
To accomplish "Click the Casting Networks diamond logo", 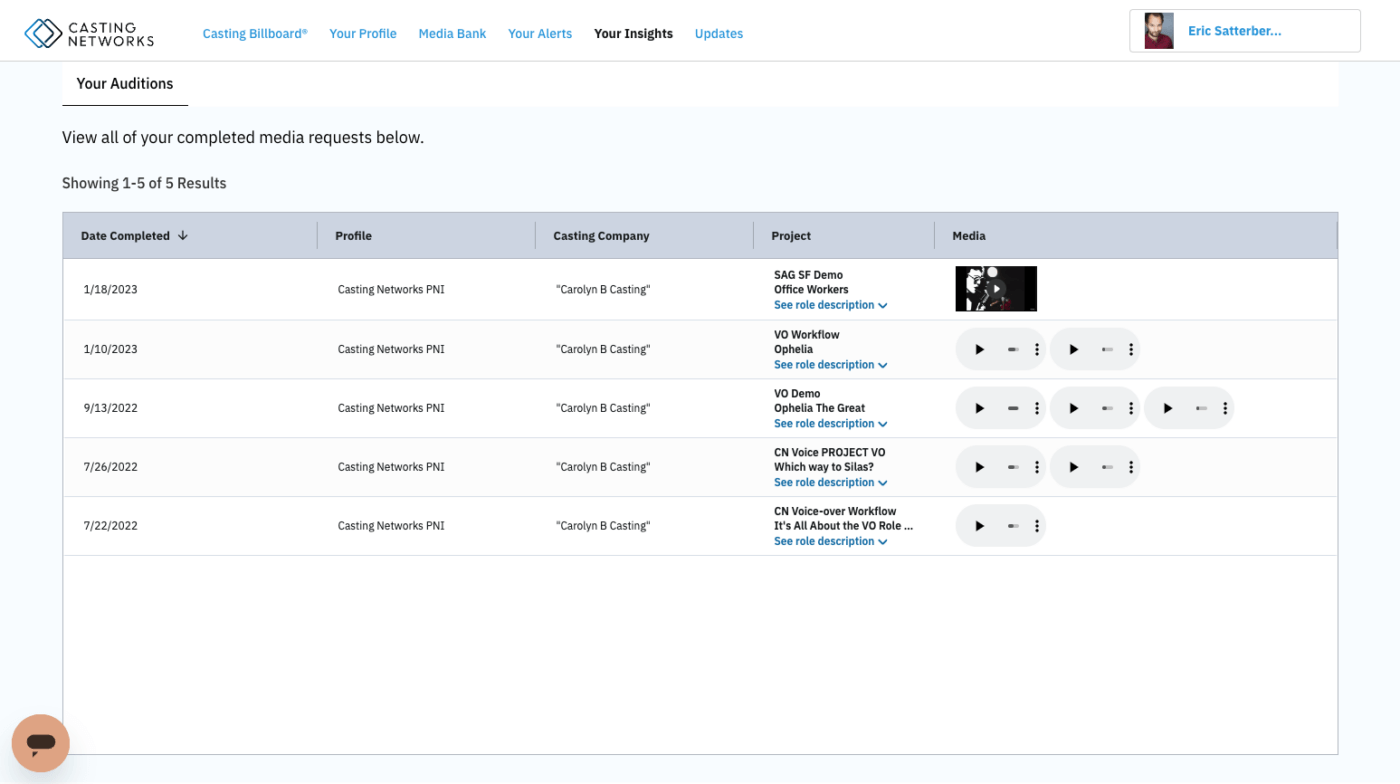I will pos(42,30).
